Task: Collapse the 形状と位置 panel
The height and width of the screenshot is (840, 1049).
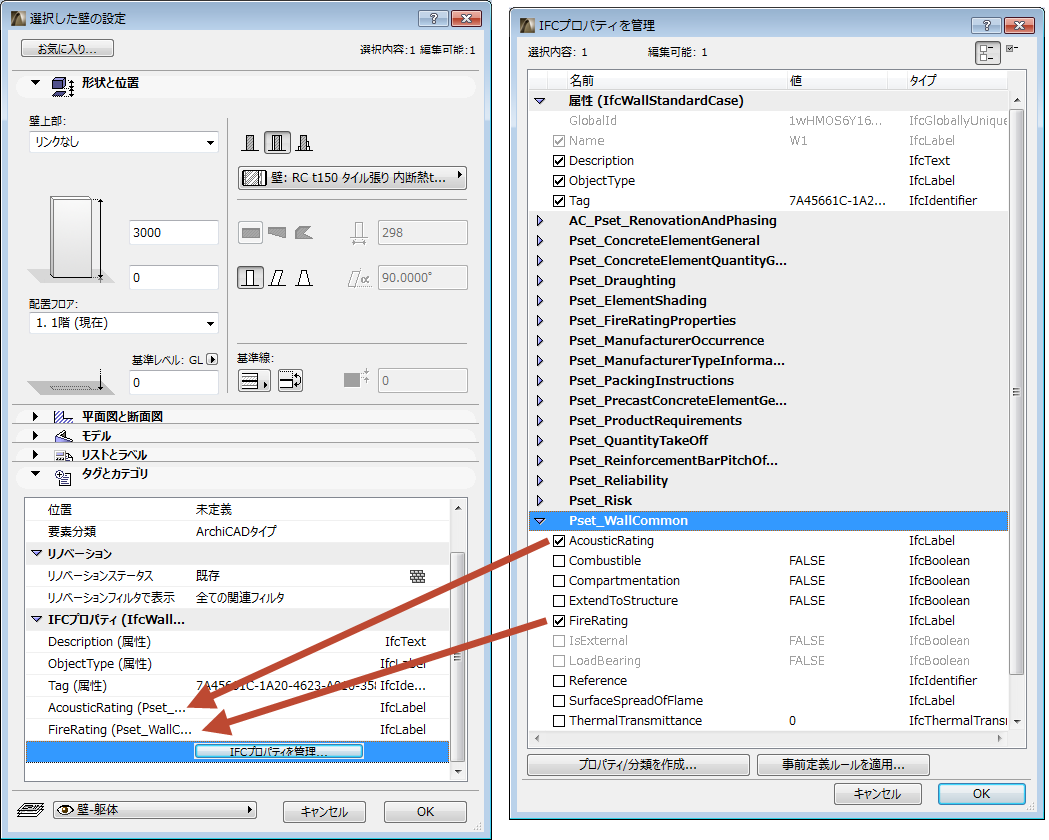Action: click(35, 83)
